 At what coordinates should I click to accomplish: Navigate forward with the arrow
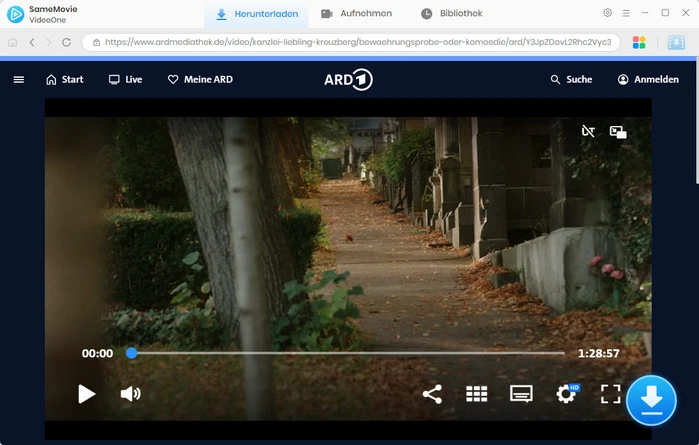pyautogui.click(x=49, y=42)
